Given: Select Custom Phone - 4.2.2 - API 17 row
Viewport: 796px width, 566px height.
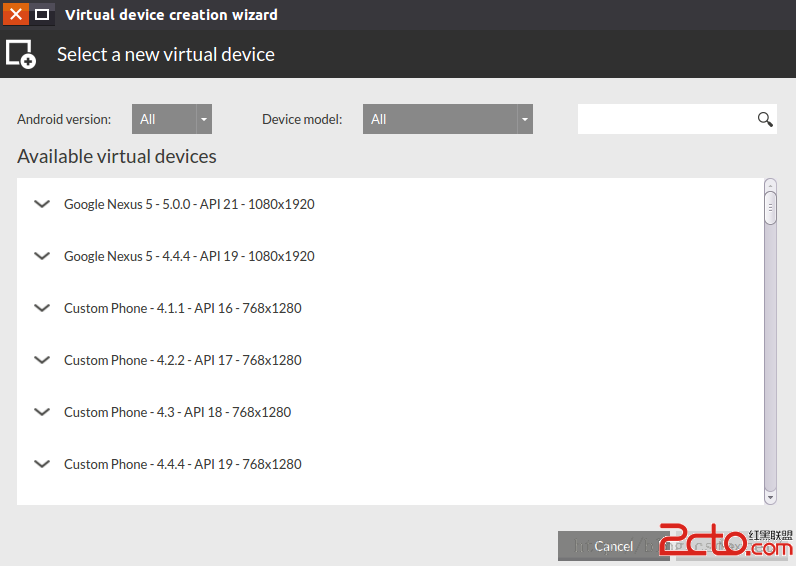Looking at the screenshot, I should click(x=390, y=360).
